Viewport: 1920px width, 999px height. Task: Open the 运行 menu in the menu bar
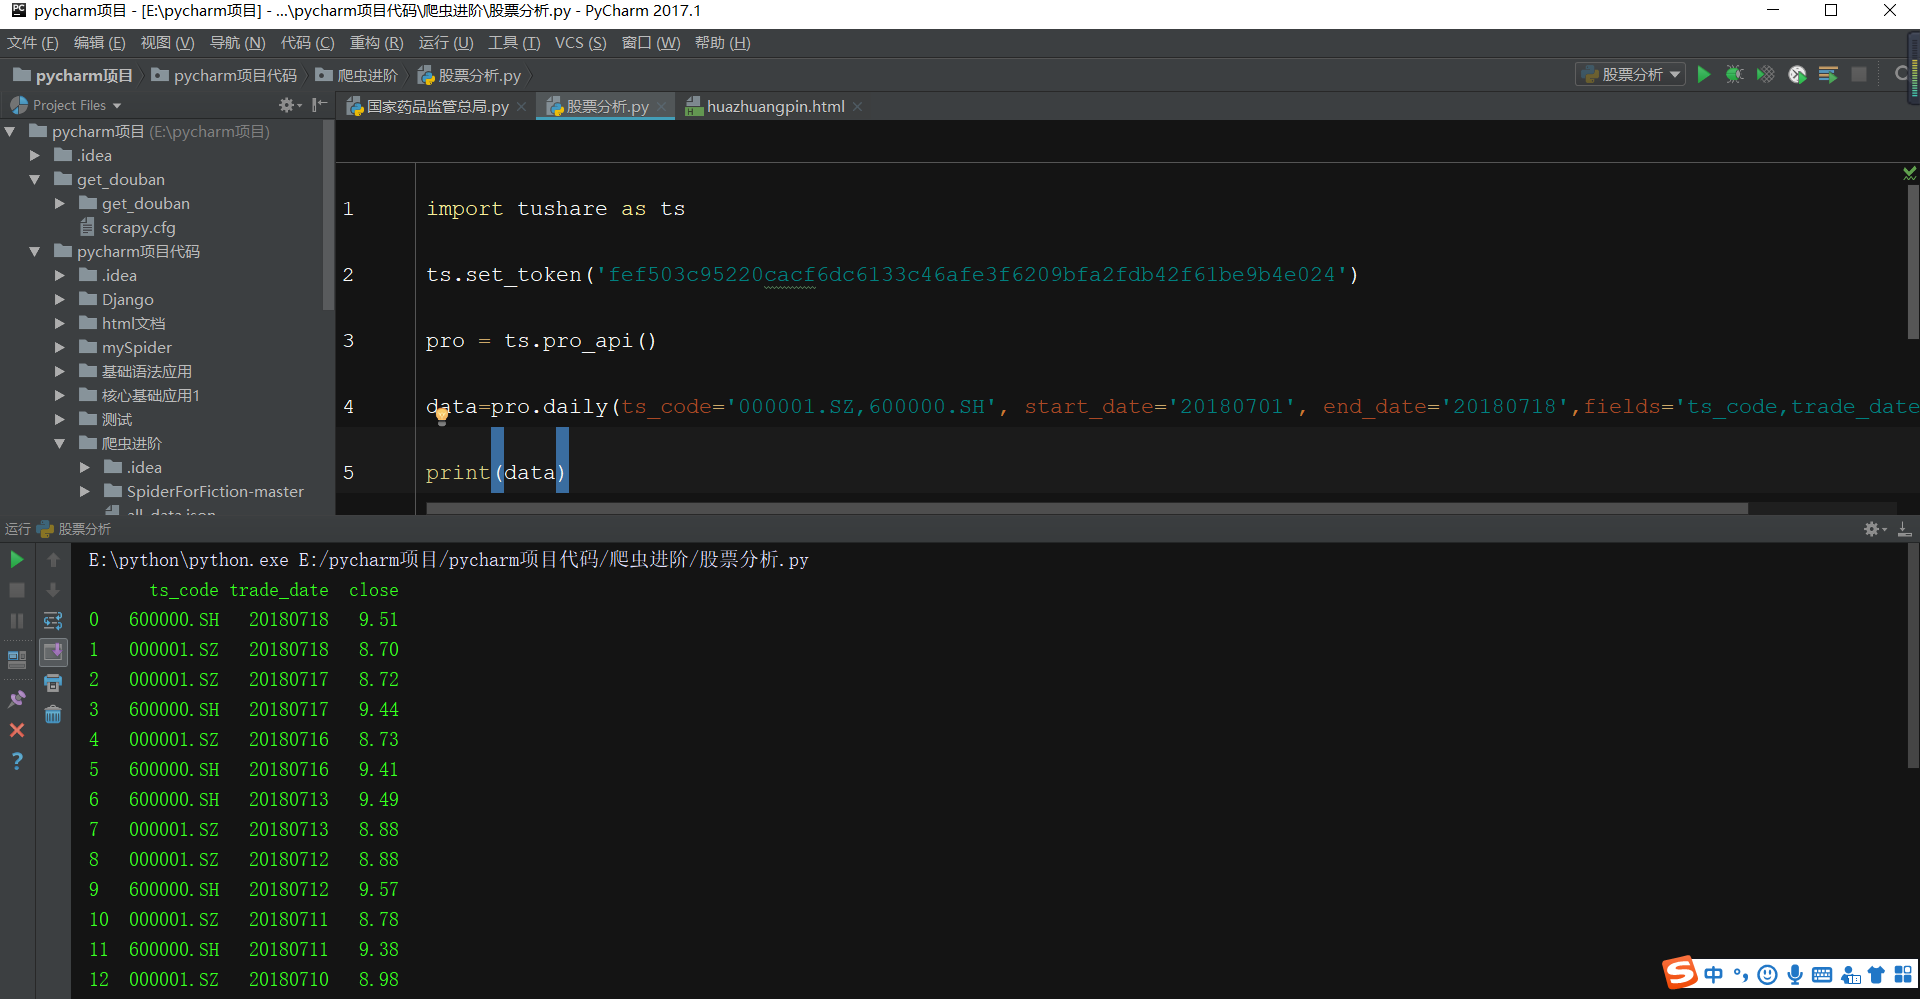pos(446,42)
